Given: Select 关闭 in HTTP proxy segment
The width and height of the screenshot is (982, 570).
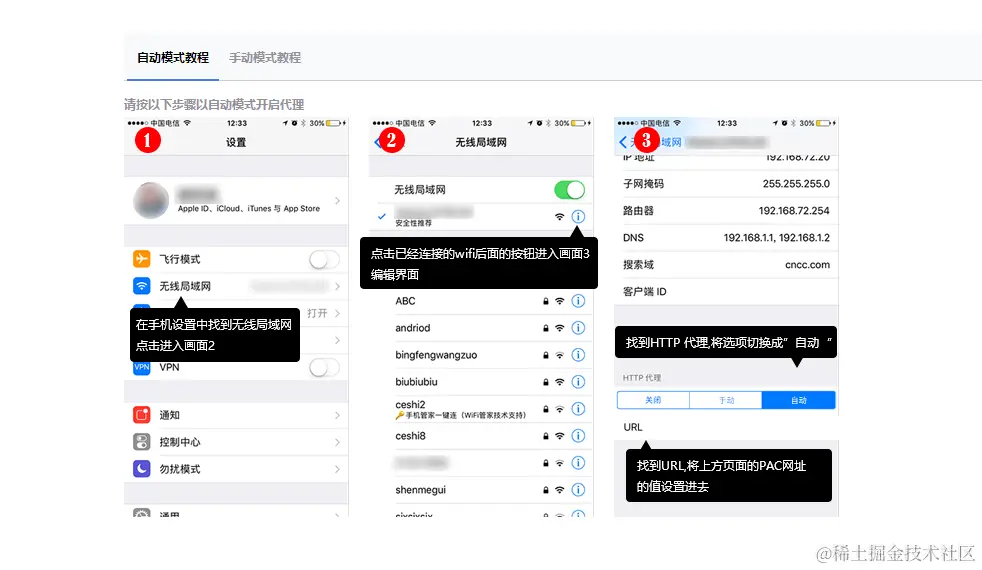Looking at the screenshot, I should (653, 400).
